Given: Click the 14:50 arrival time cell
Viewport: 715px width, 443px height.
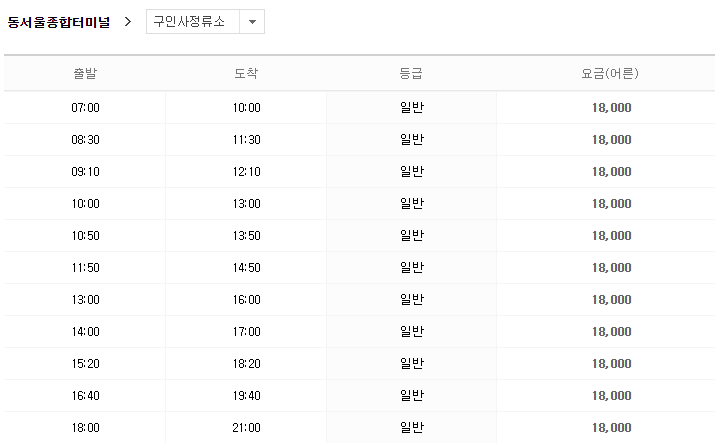Looking at the screenshot, I should (246, 268).
